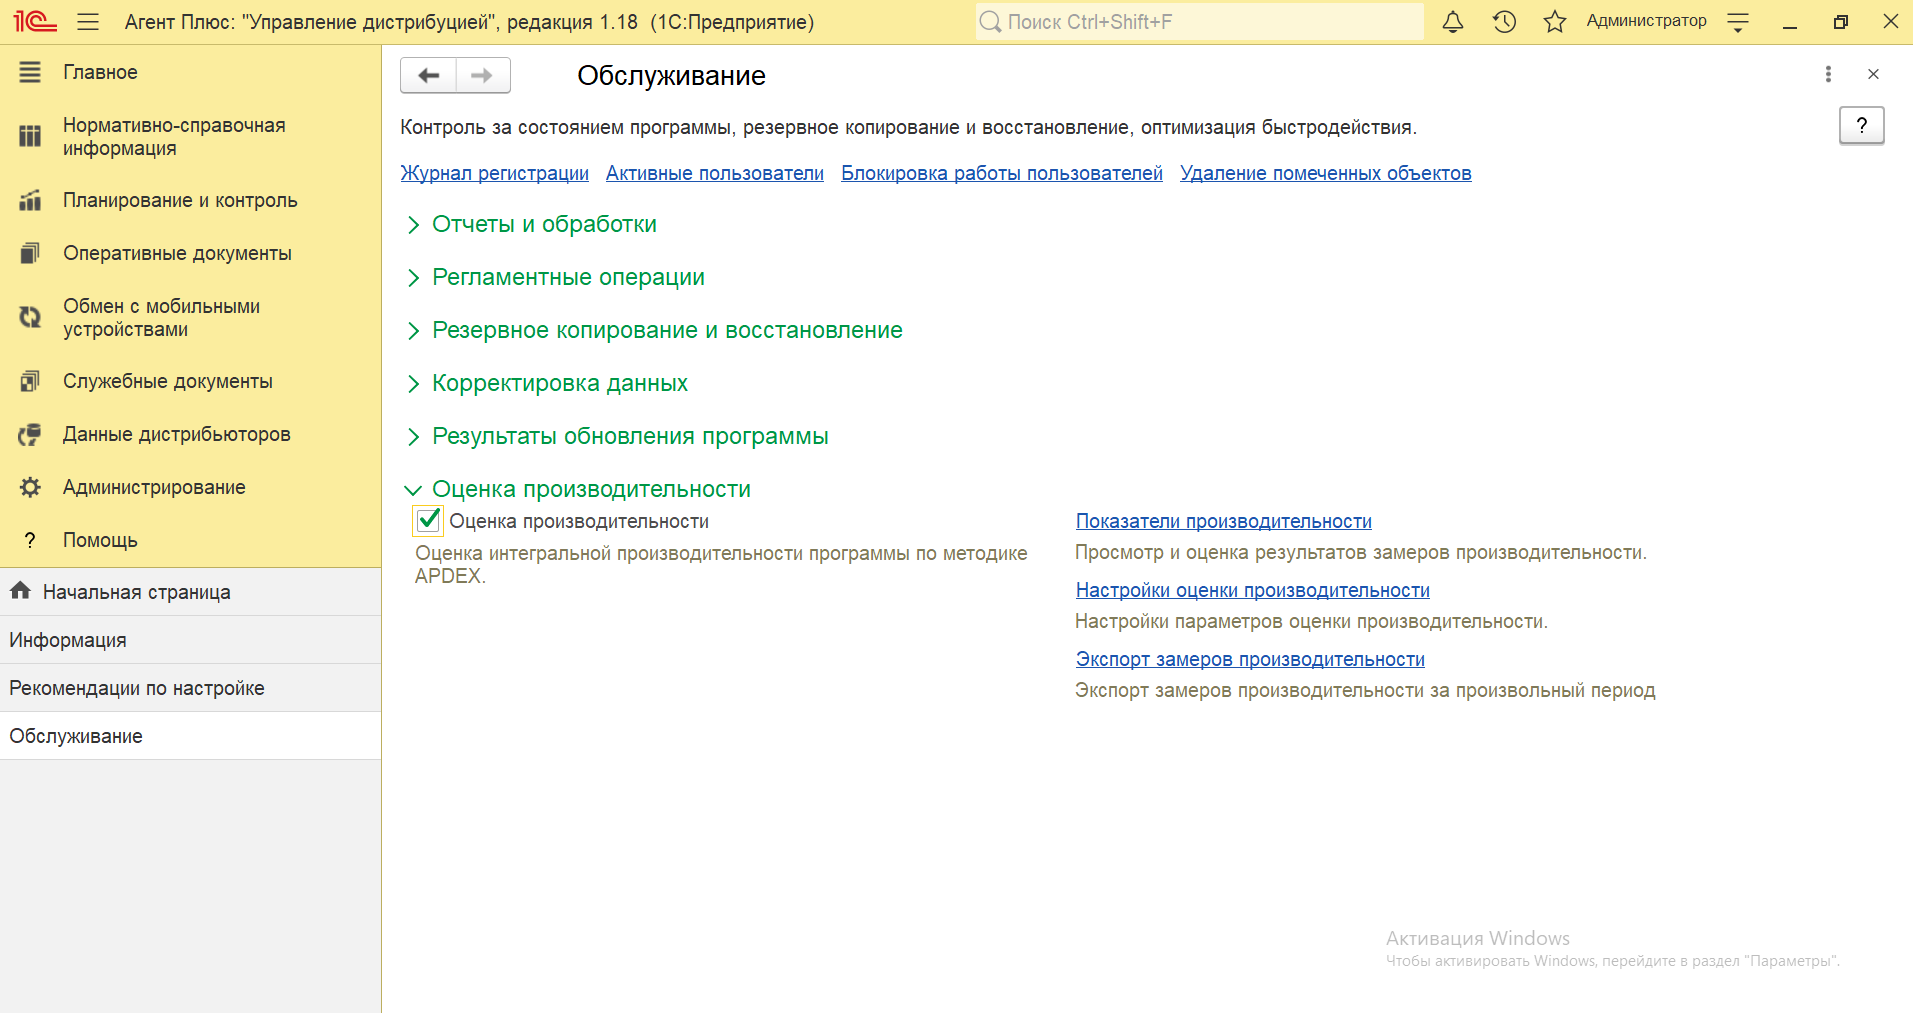Image resolution: width=1913 pixels, height=1013 pixels.
Task: Expand Отчеты и обработки section
Action: coord(543,224)
